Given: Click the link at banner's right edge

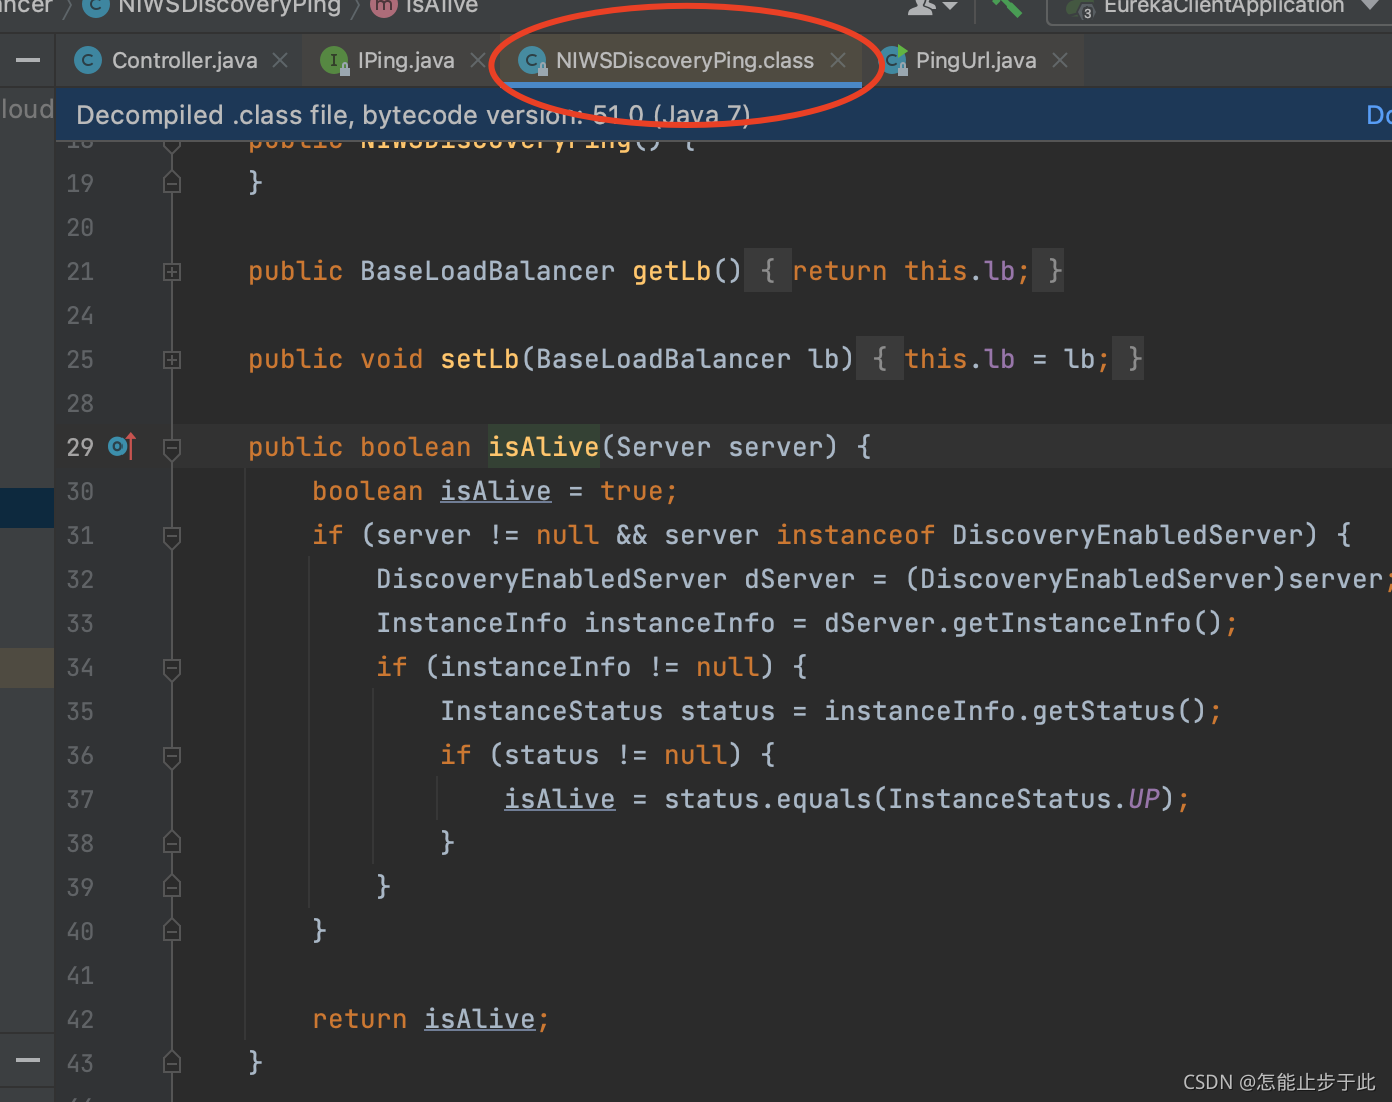Looking at the screenshot, I should point(1378,115).
